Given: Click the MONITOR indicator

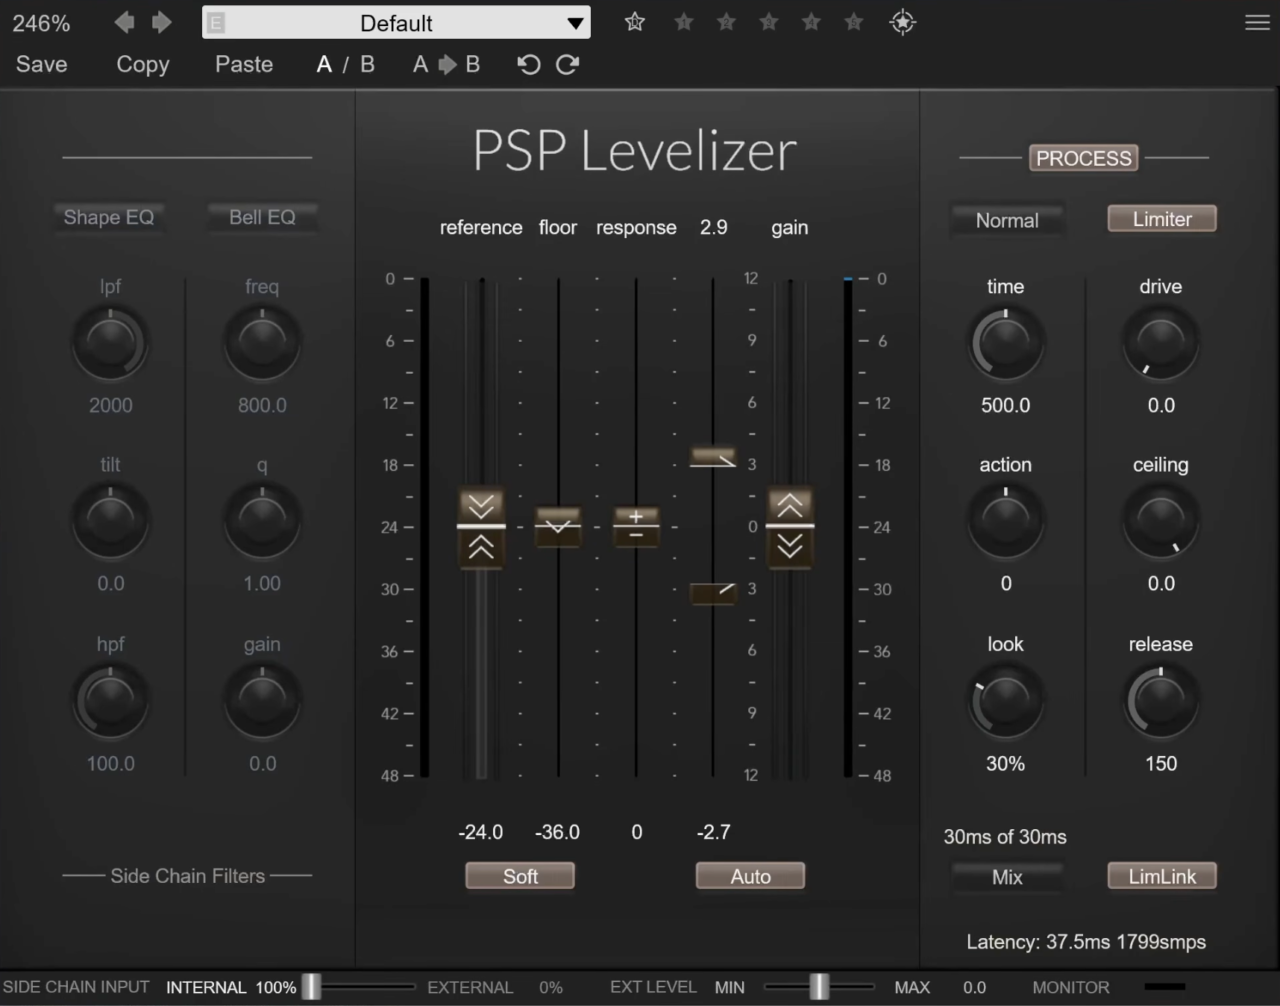Looking at the screenshot, I should pos(1165,987).
